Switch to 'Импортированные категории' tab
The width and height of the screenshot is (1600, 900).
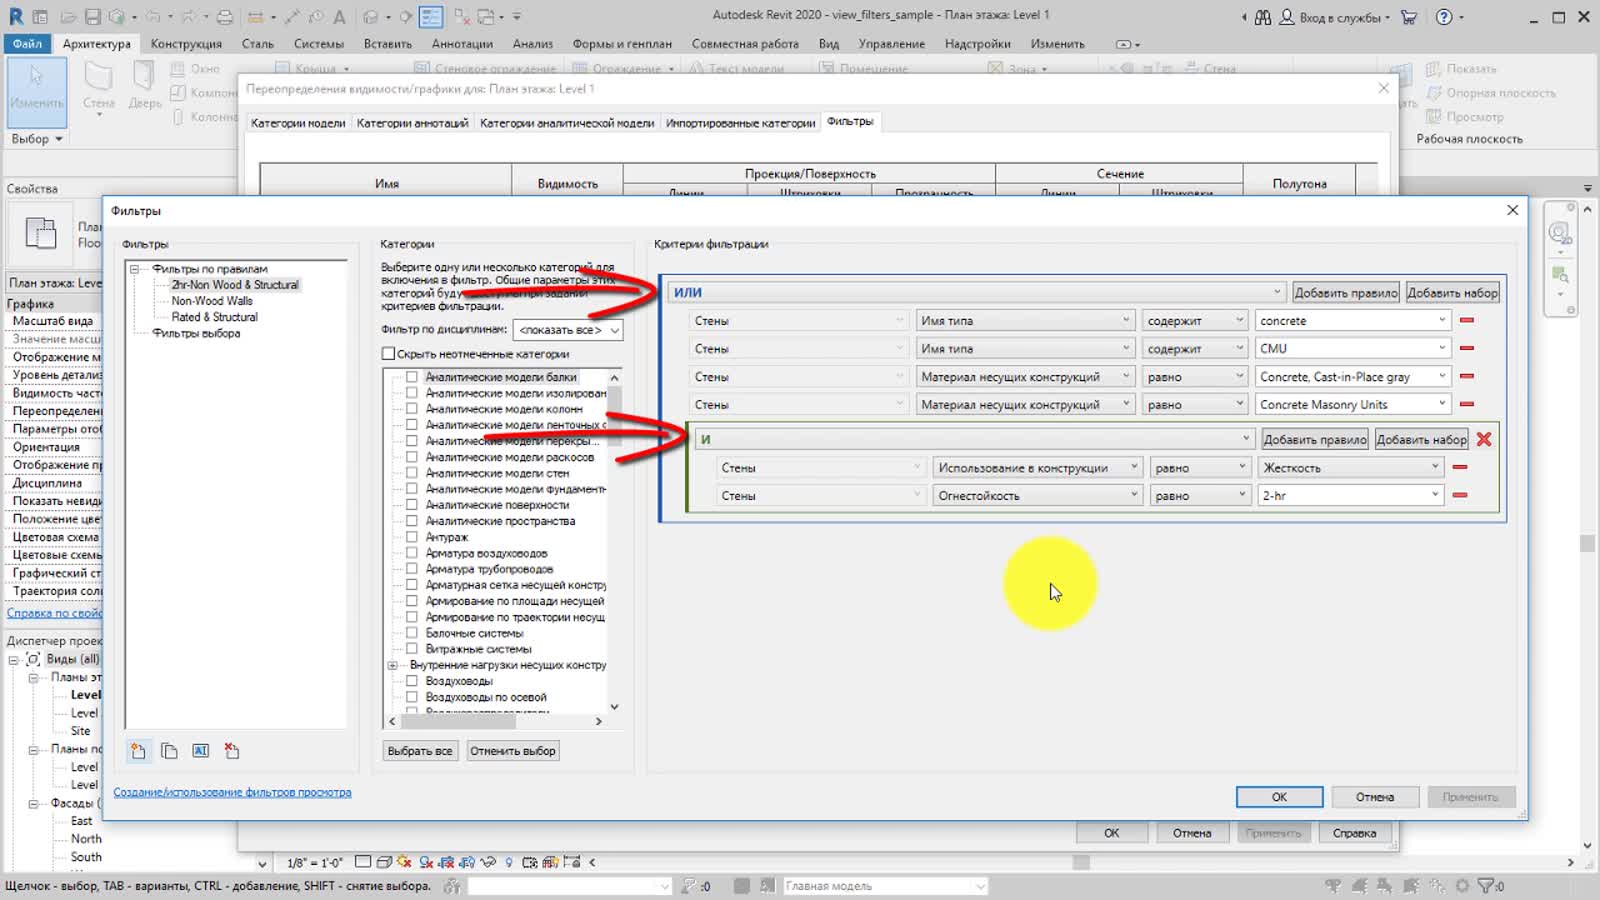pyautogui.click(x=741, y=123)
